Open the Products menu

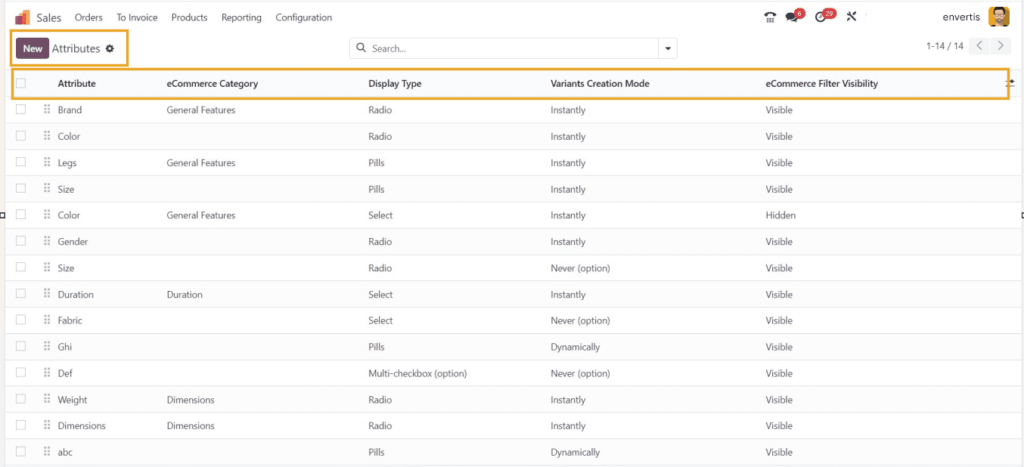[189, 17]
